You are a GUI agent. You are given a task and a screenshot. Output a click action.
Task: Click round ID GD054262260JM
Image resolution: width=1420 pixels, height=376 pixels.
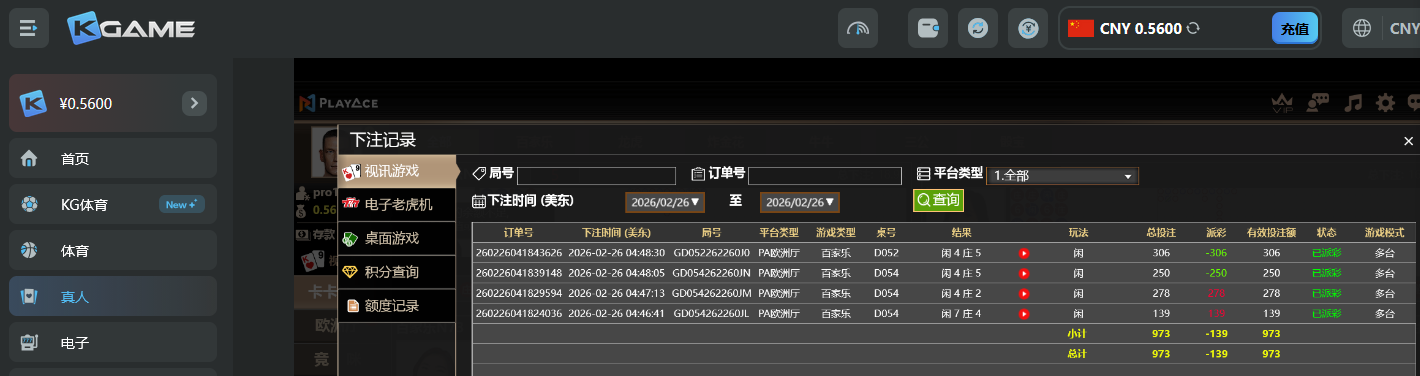click(711, 293)
